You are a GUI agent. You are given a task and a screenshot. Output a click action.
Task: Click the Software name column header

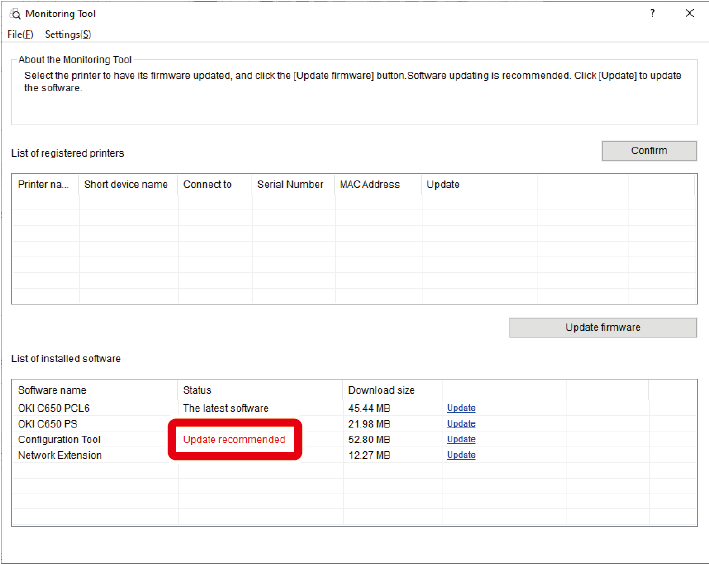click(x=53, y=390)
